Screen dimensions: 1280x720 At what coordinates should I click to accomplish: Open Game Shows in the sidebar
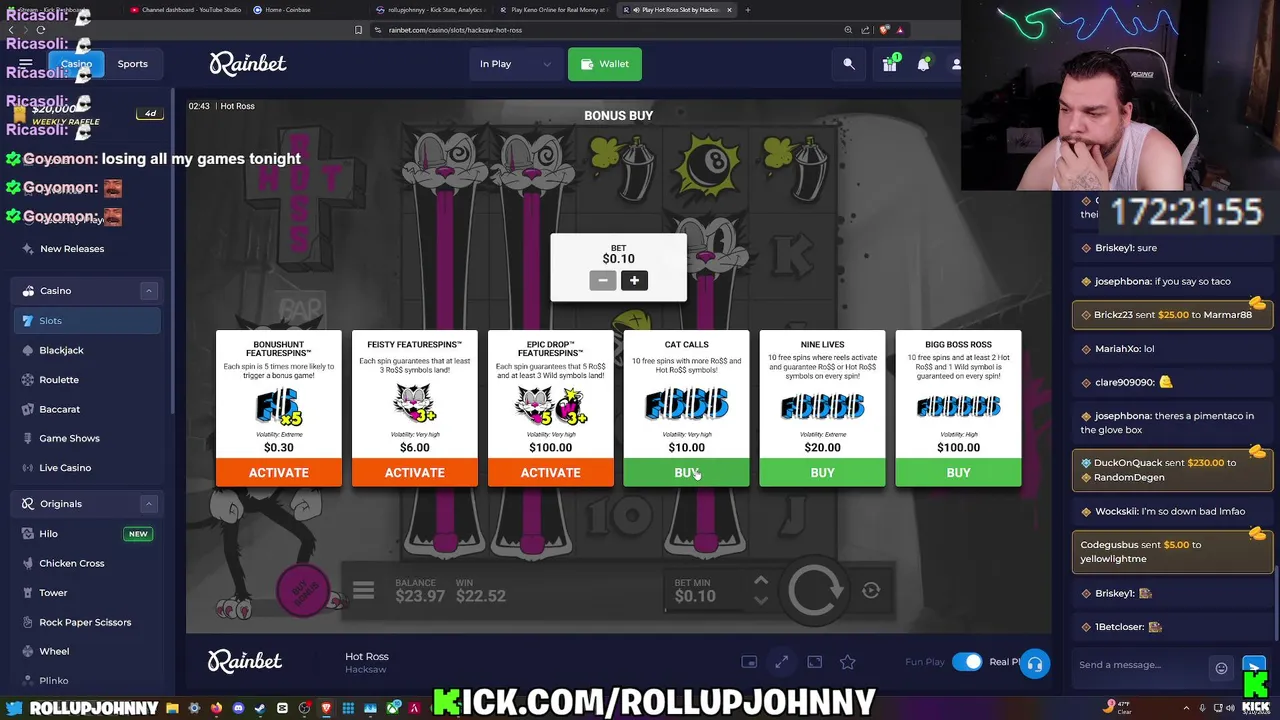coord(87,438)
